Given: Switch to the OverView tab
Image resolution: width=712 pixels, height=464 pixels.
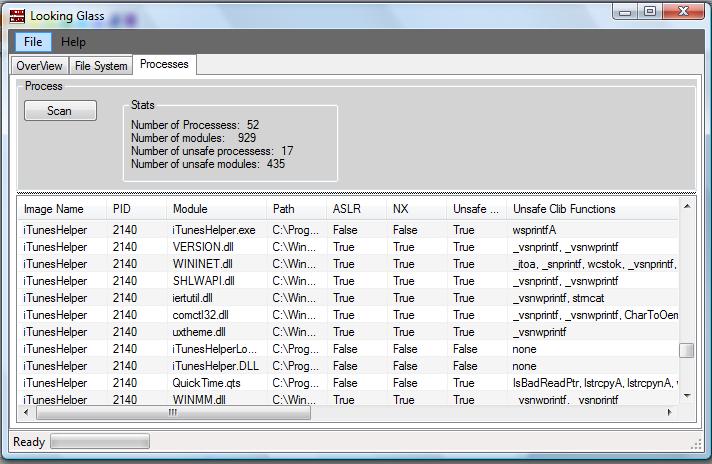Looking at the screenshot, I should pyautogui.click(x=40, y=66).
